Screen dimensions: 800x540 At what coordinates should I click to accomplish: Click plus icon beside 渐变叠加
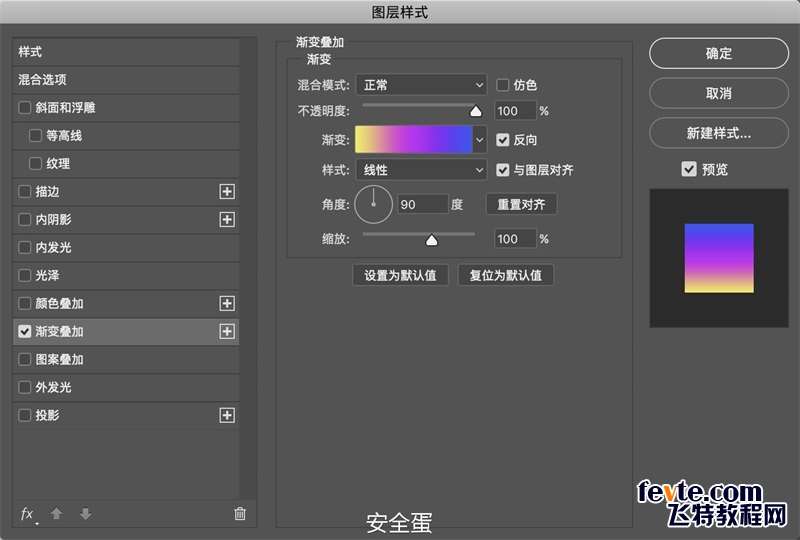click(227, 331)
